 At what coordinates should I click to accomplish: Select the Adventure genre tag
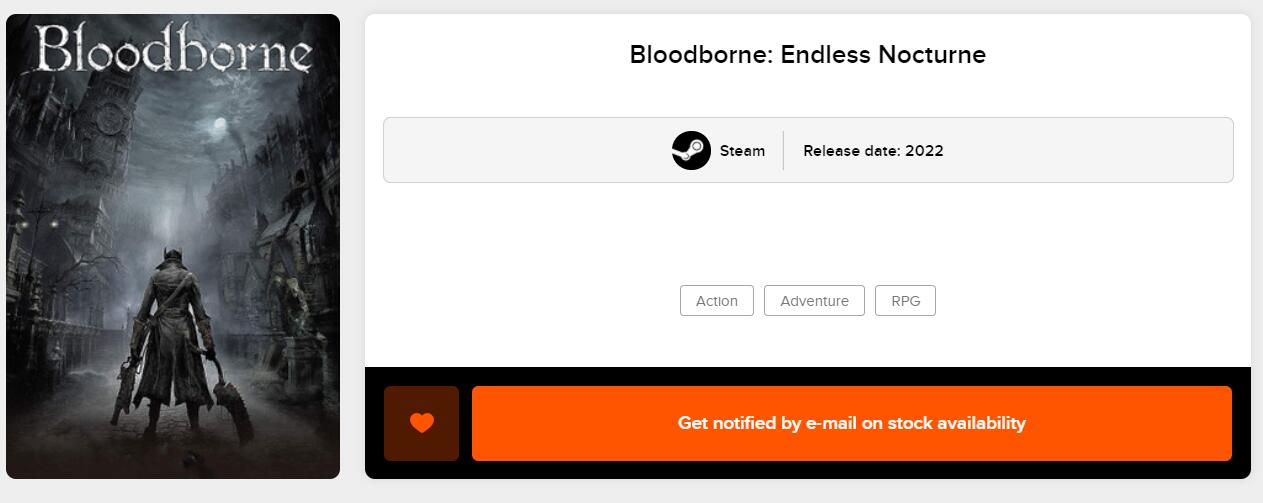[814, 301]
